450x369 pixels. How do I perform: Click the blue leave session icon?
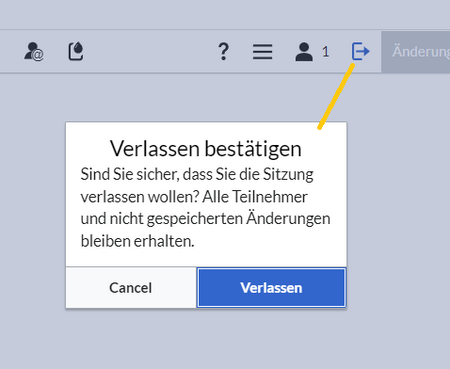click(361, 51)
